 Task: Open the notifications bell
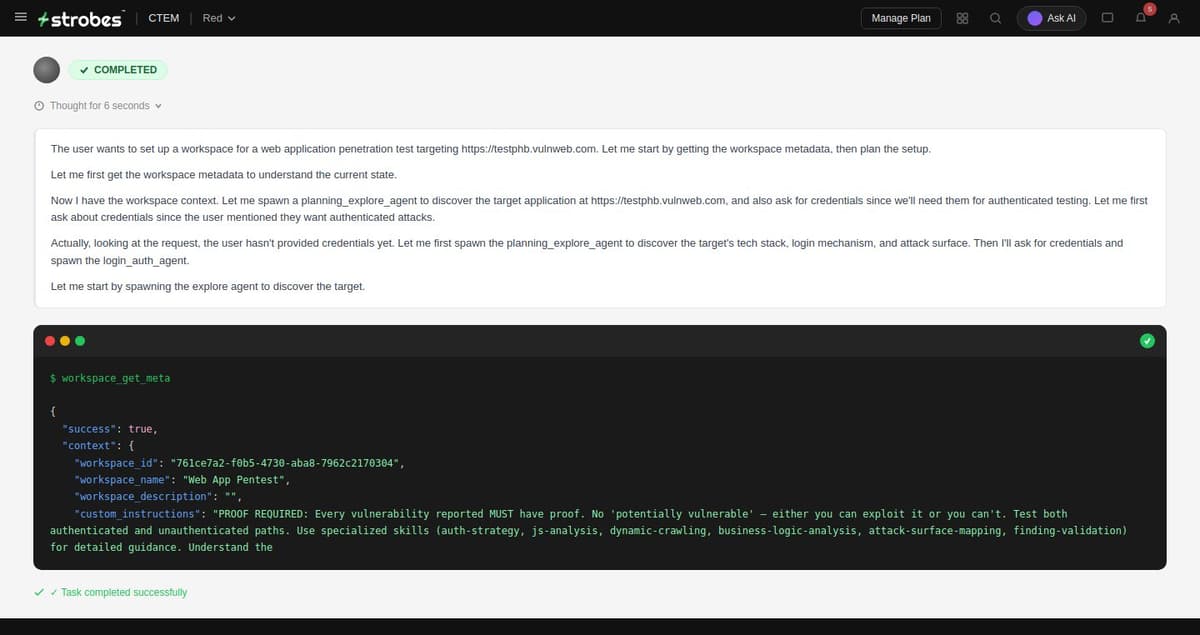pos(1141,19)
